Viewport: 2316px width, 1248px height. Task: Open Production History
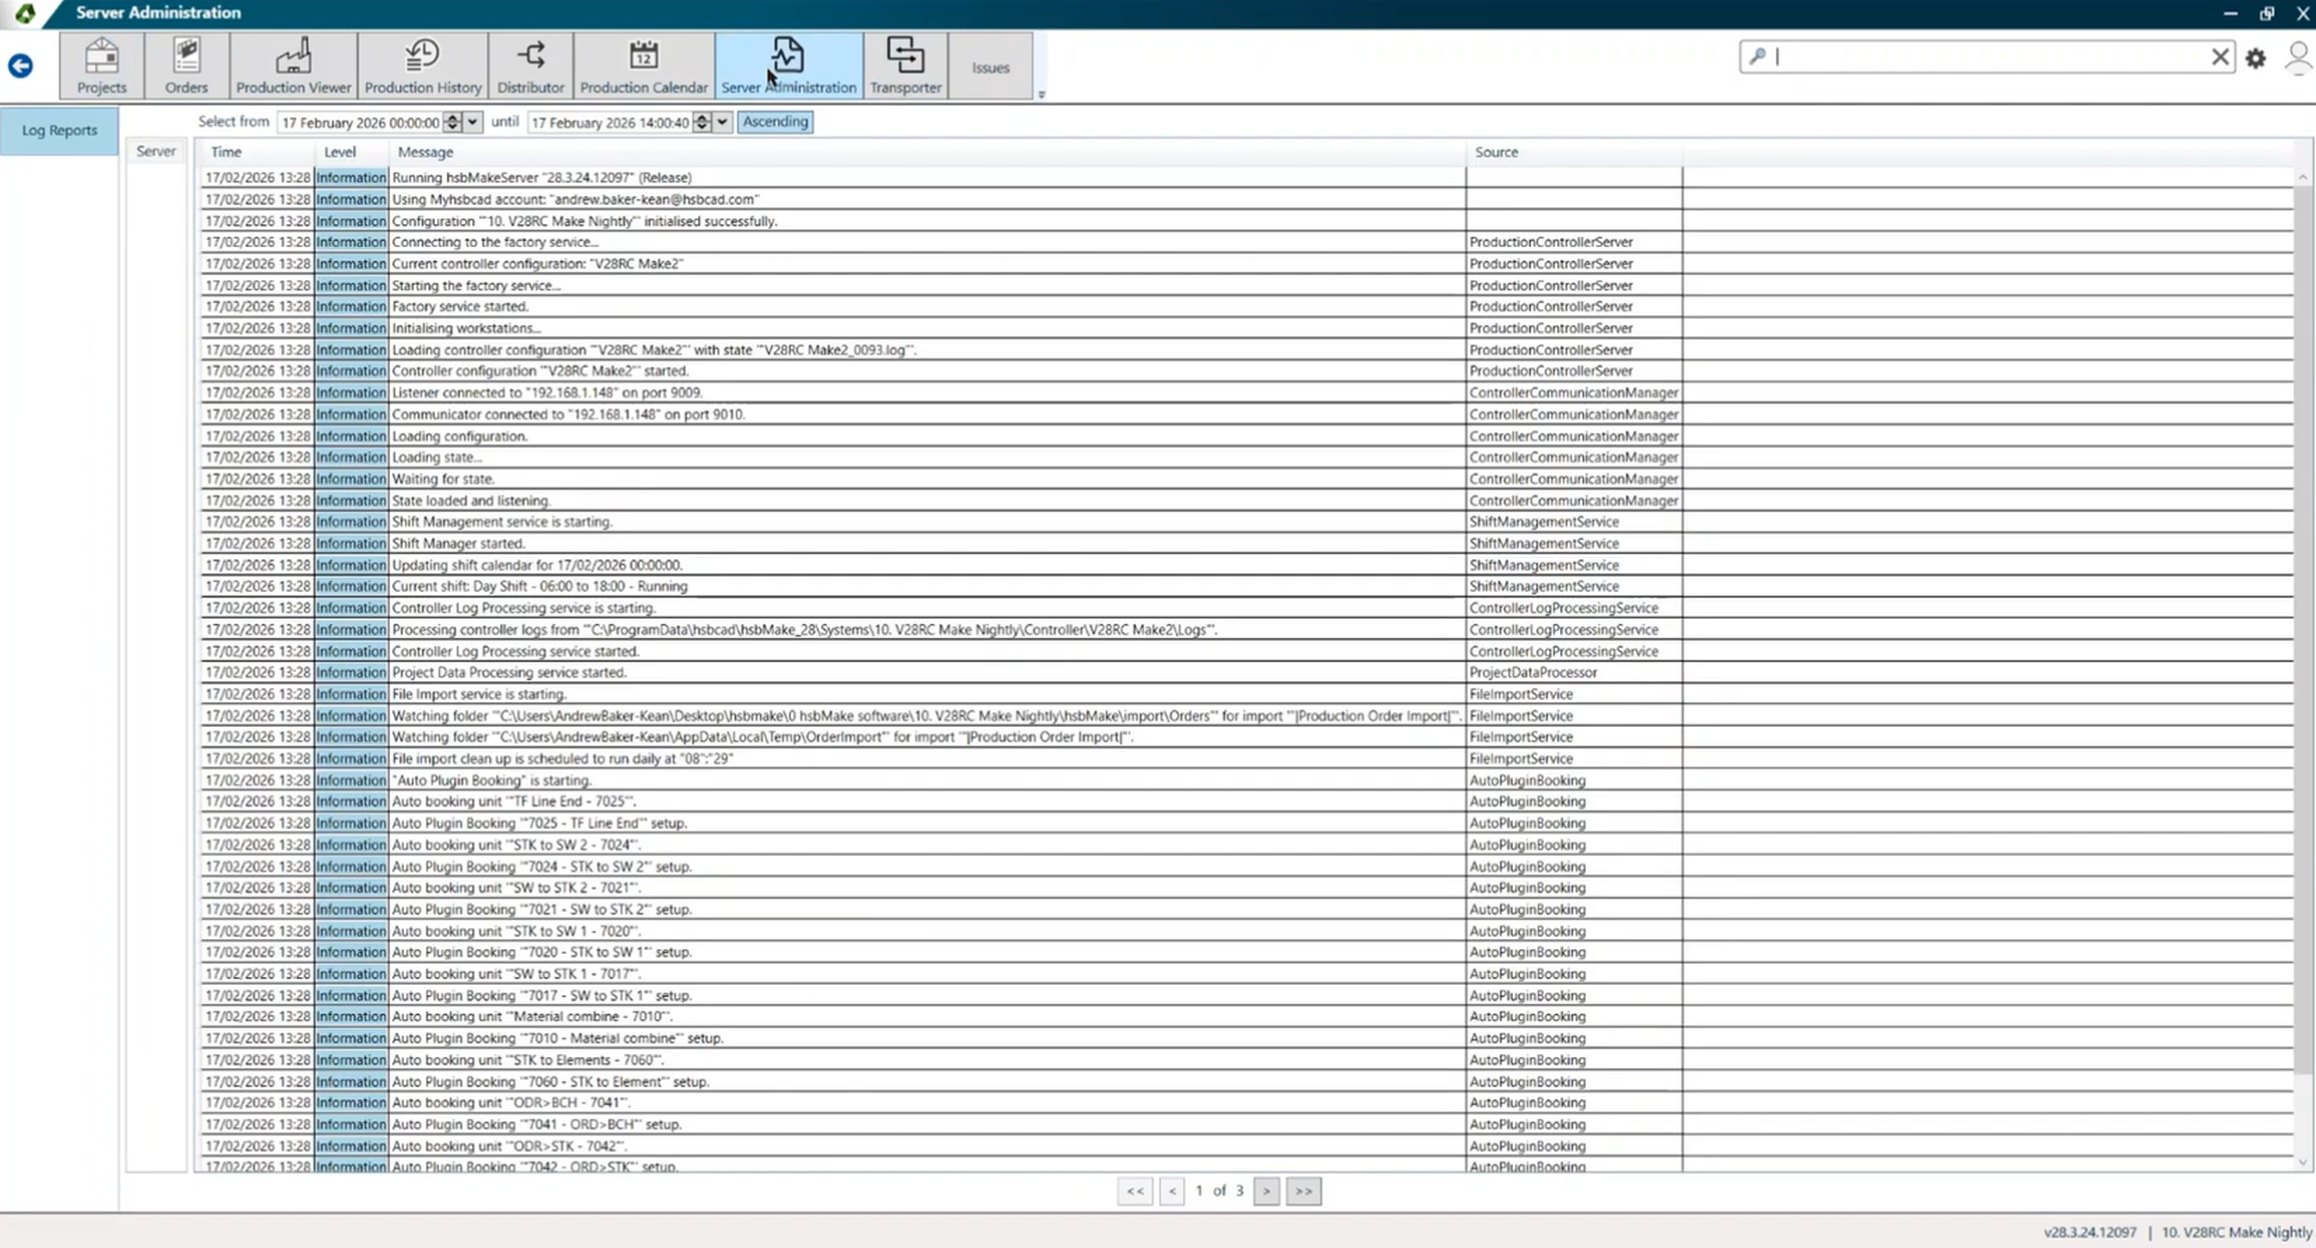click(x=422, y=66)
